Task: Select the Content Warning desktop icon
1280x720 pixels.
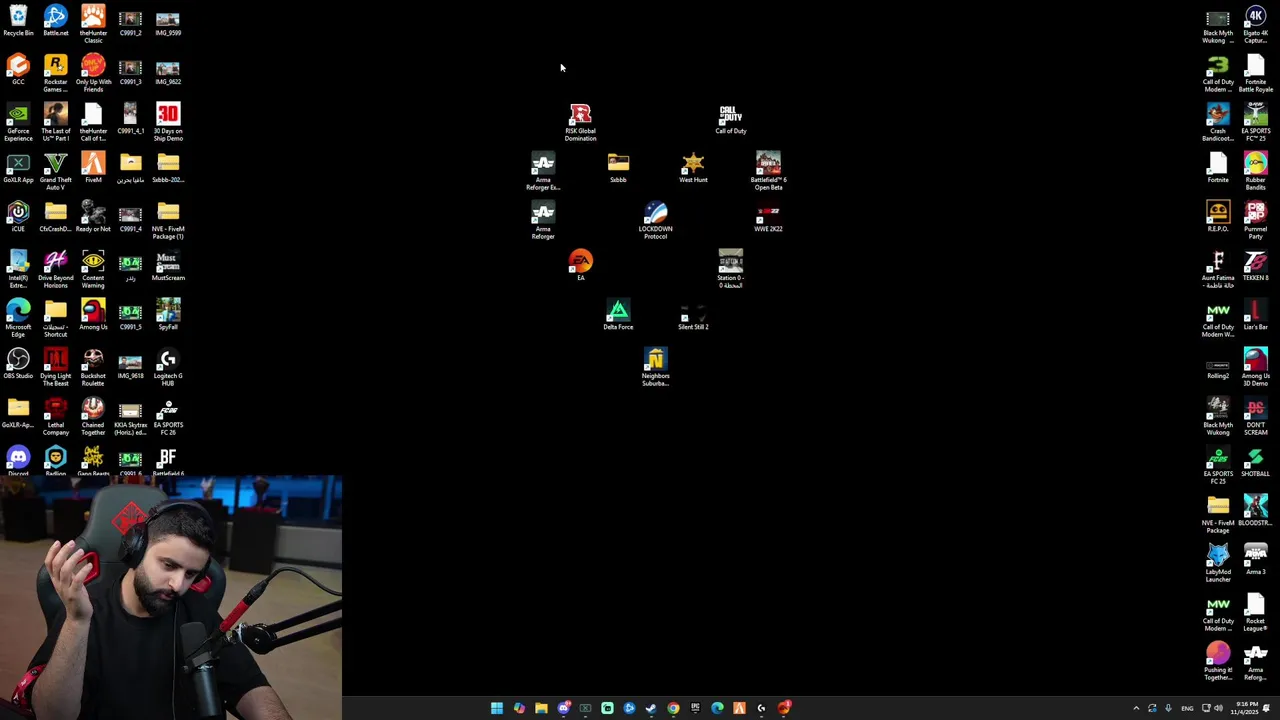Action: 93,269
